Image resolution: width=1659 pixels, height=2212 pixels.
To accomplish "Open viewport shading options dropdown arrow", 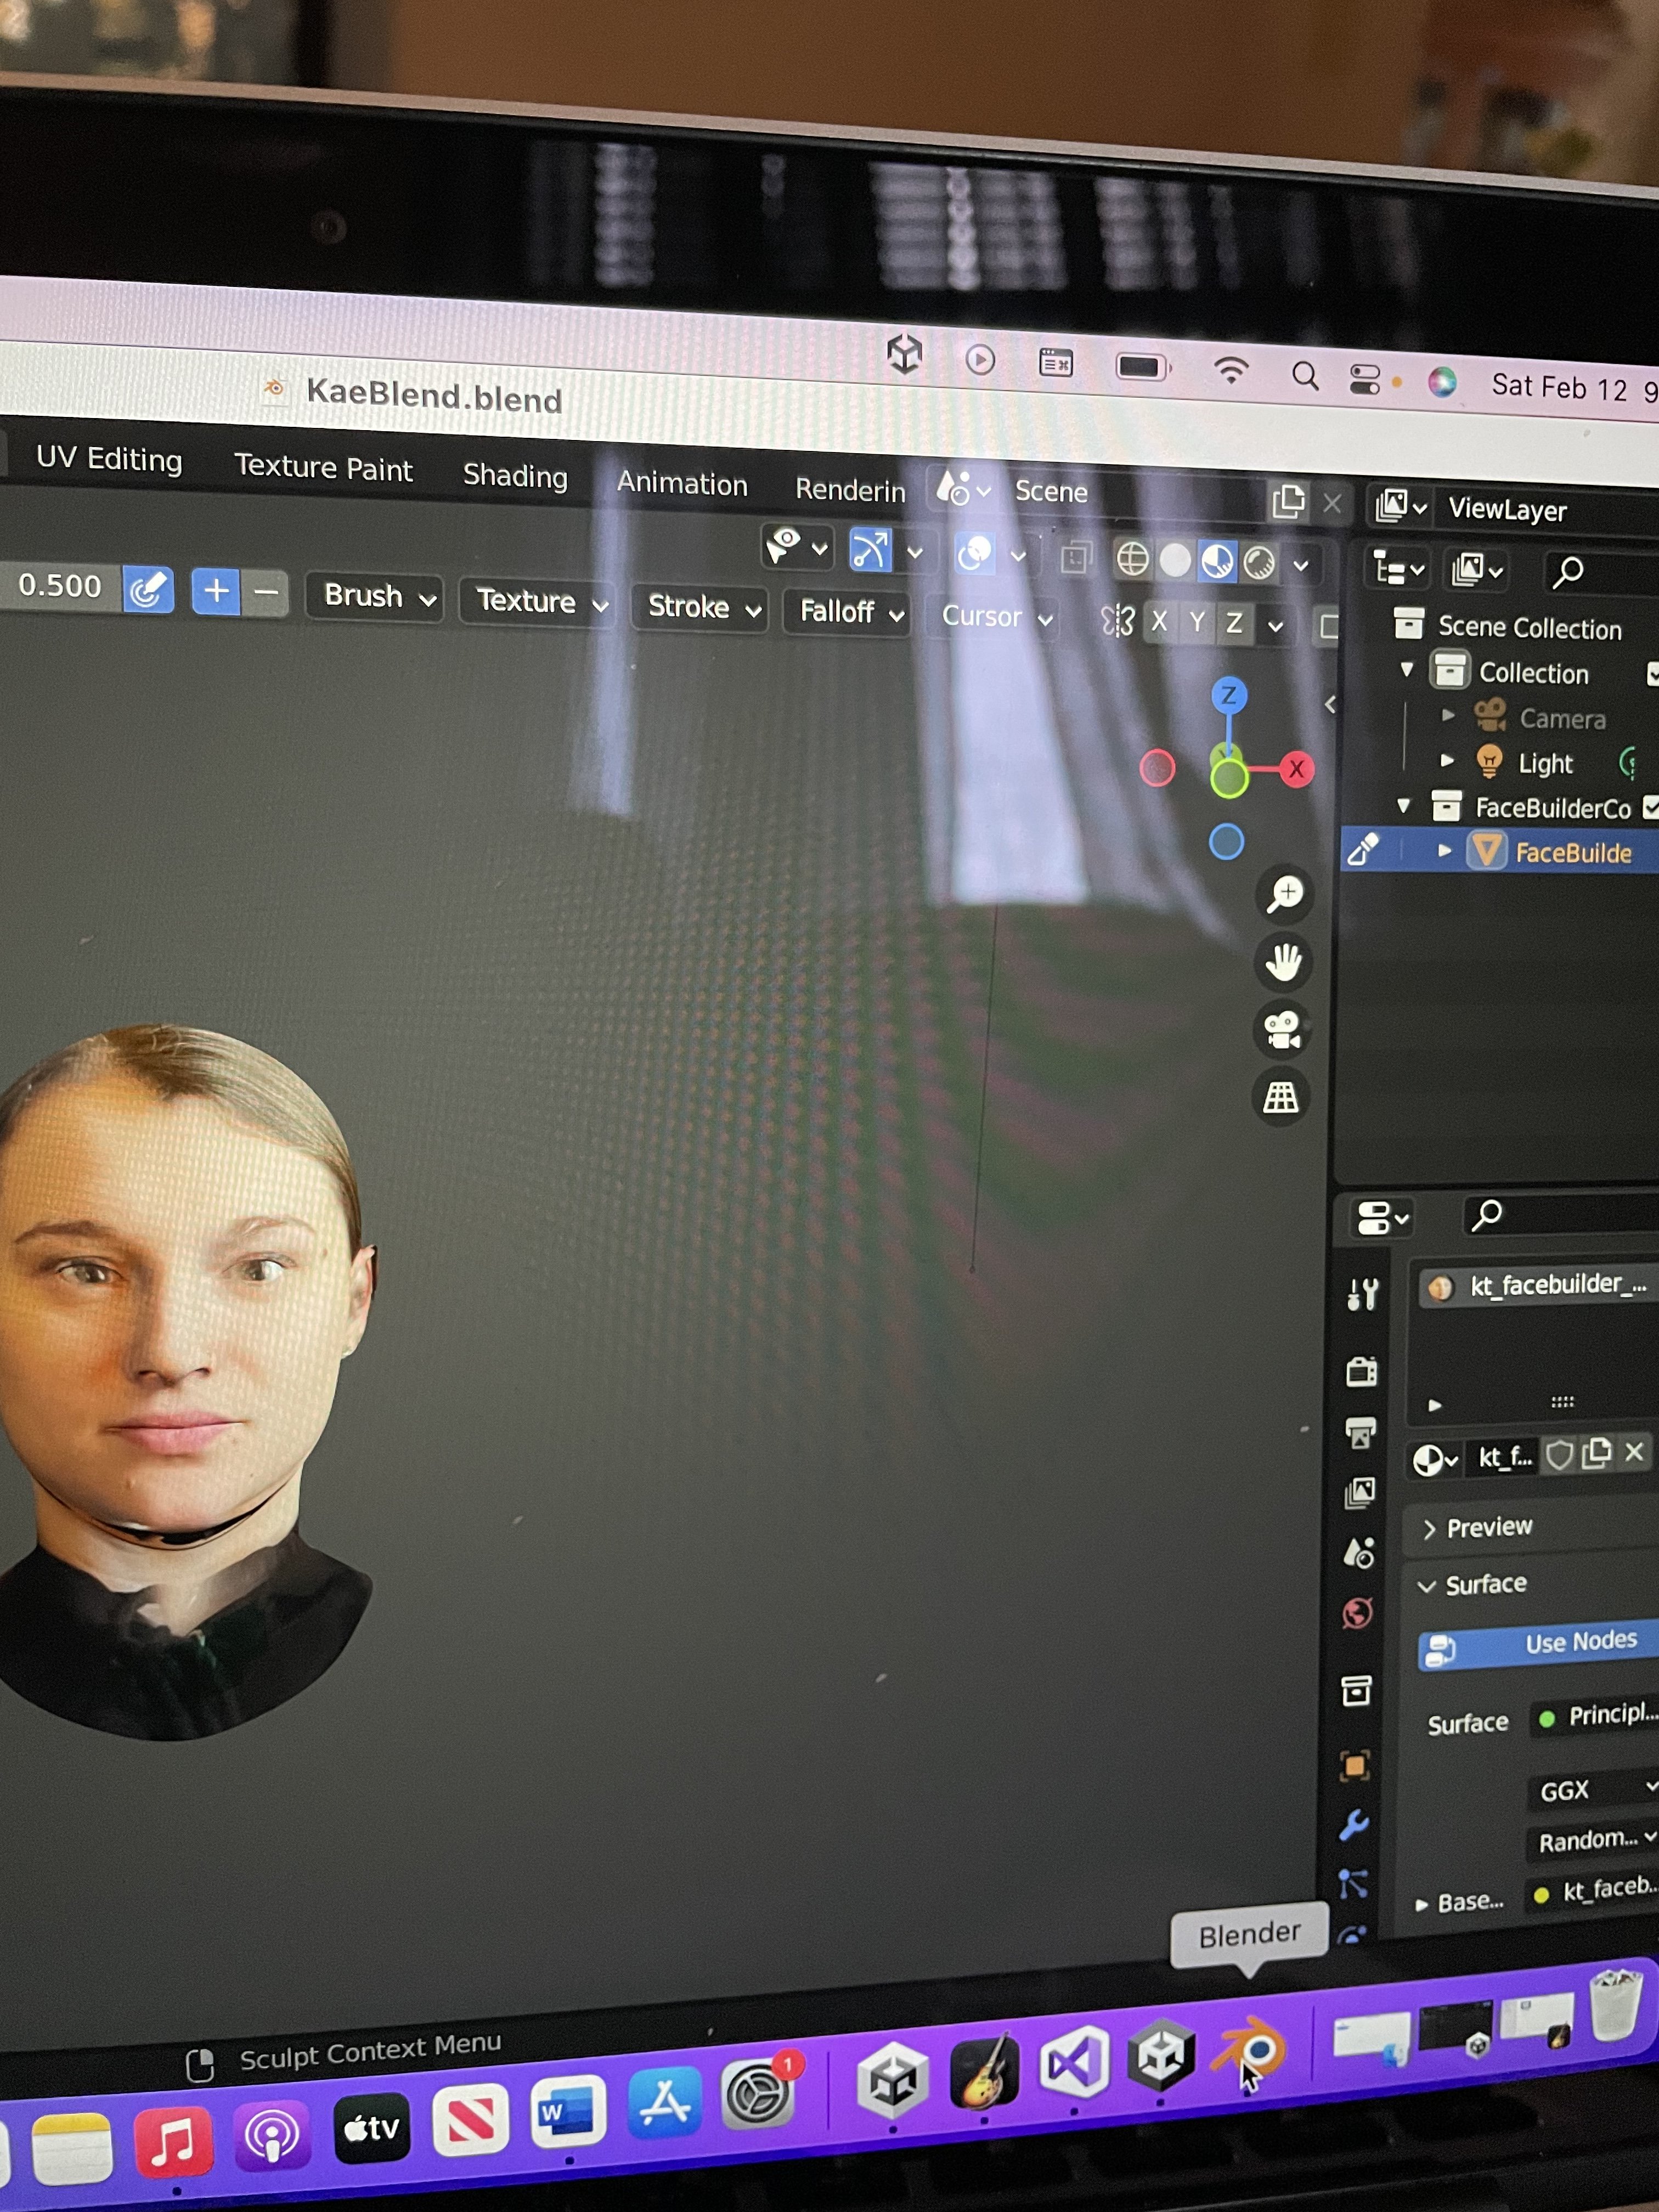I will [1300, 566].
